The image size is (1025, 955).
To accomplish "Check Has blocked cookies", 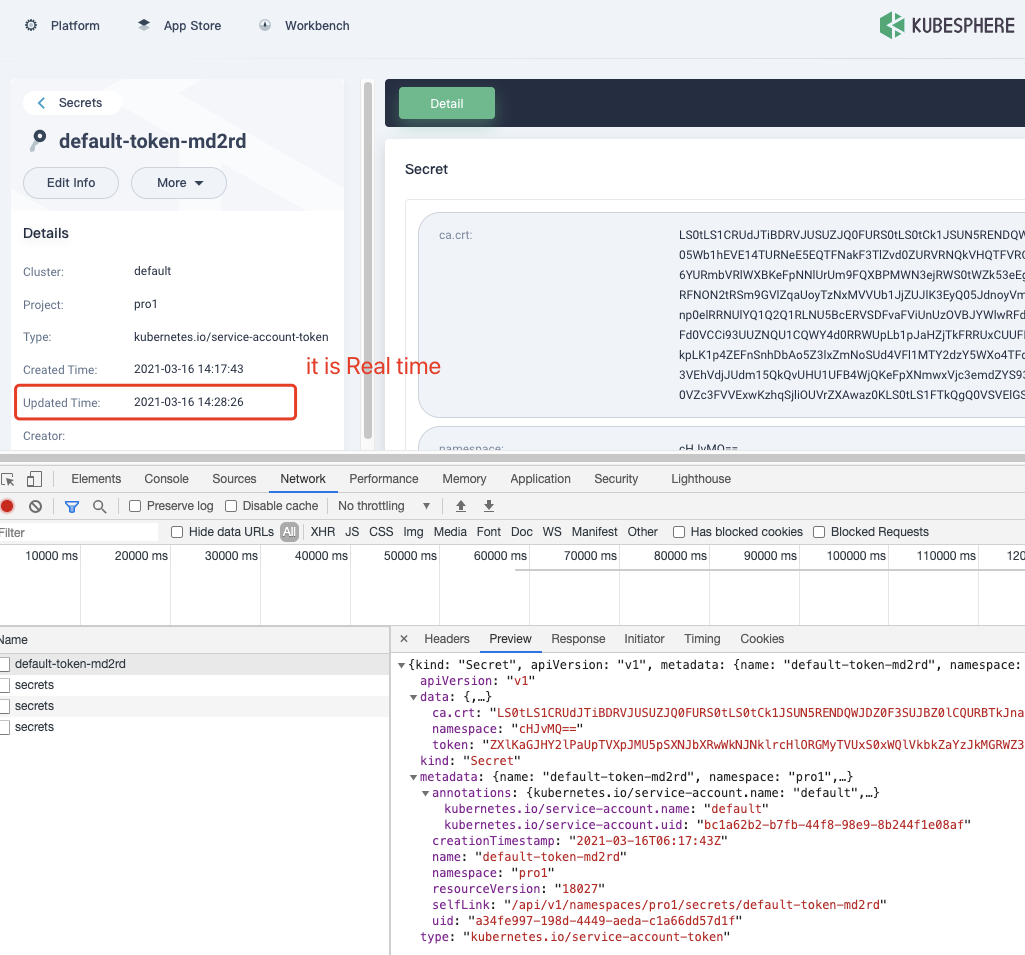I will [x=679, y=532].
